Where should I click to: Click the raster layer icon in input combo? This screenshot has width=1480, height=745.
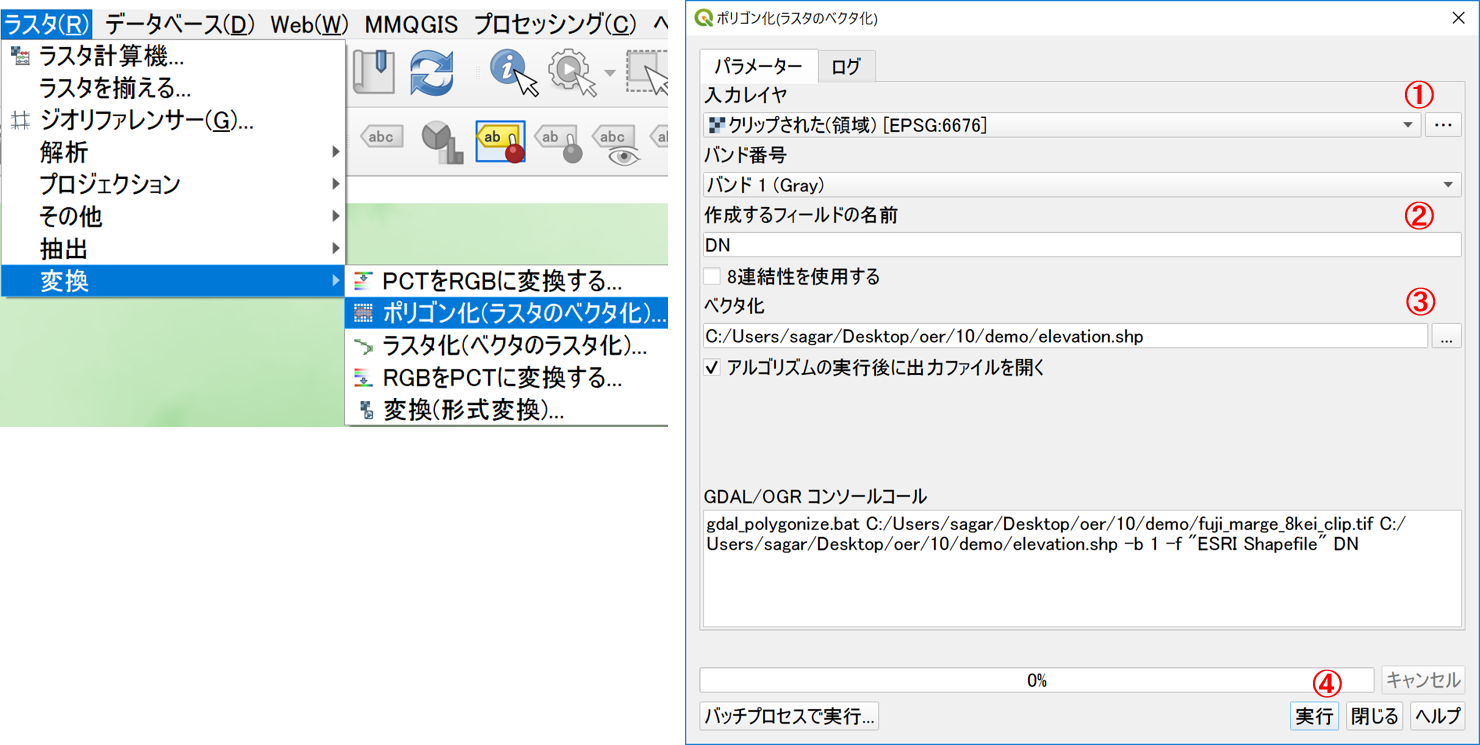[716, 125]
